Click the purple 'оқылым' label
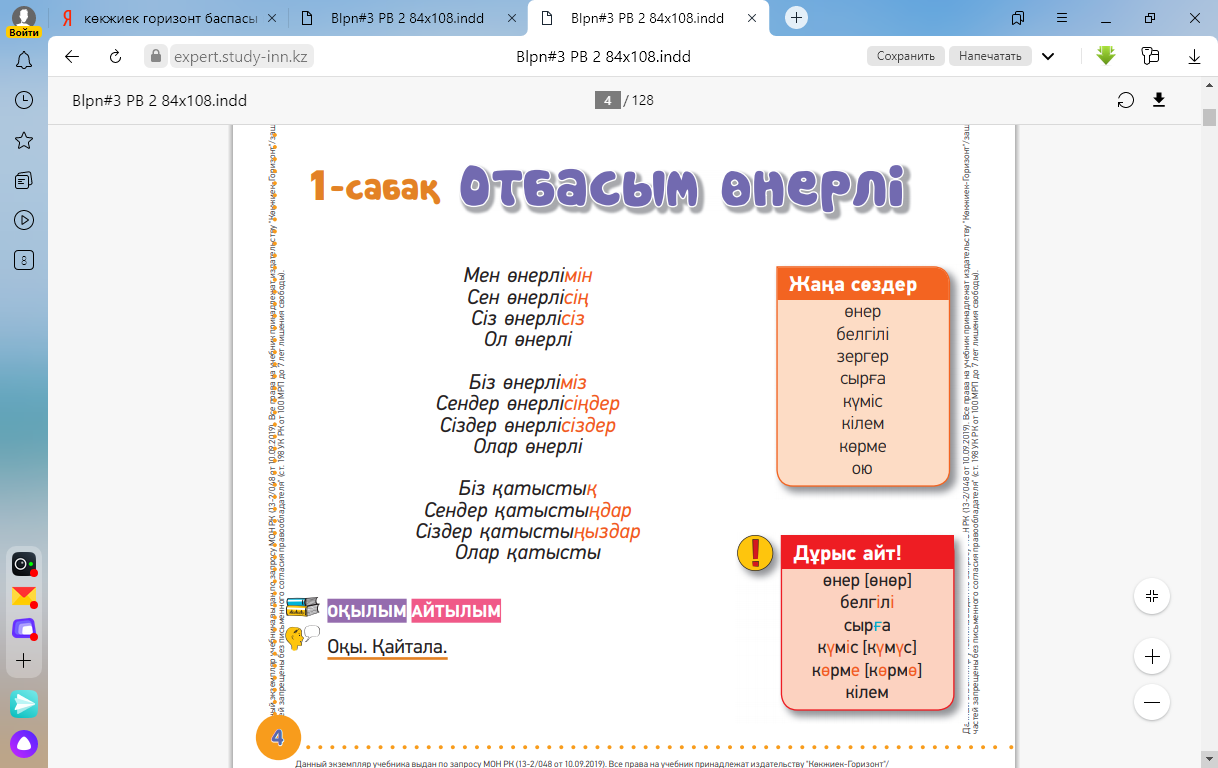 click(x=367, y=611)
